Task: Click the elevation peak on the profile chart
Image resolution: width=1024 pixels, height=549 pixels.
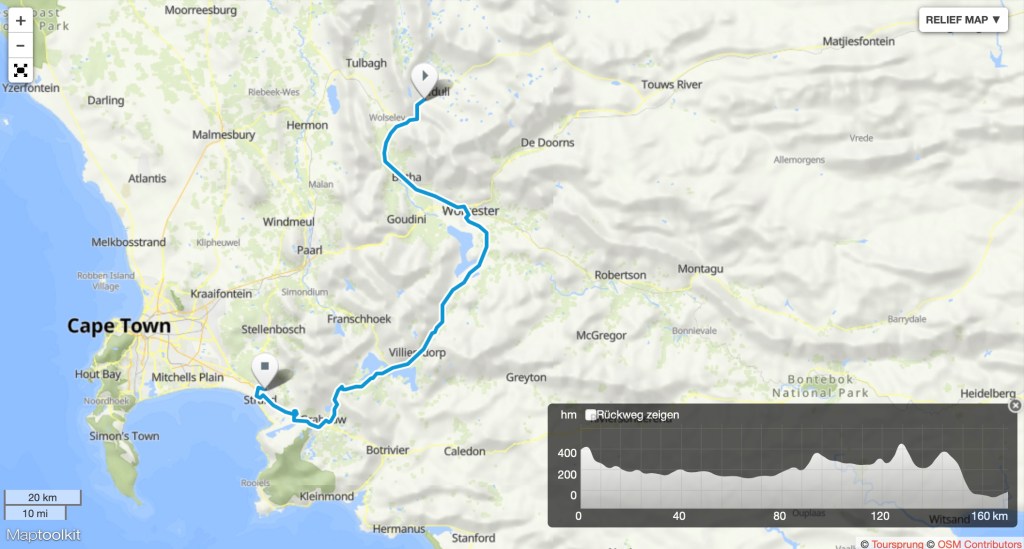Action: coord(902,447)
